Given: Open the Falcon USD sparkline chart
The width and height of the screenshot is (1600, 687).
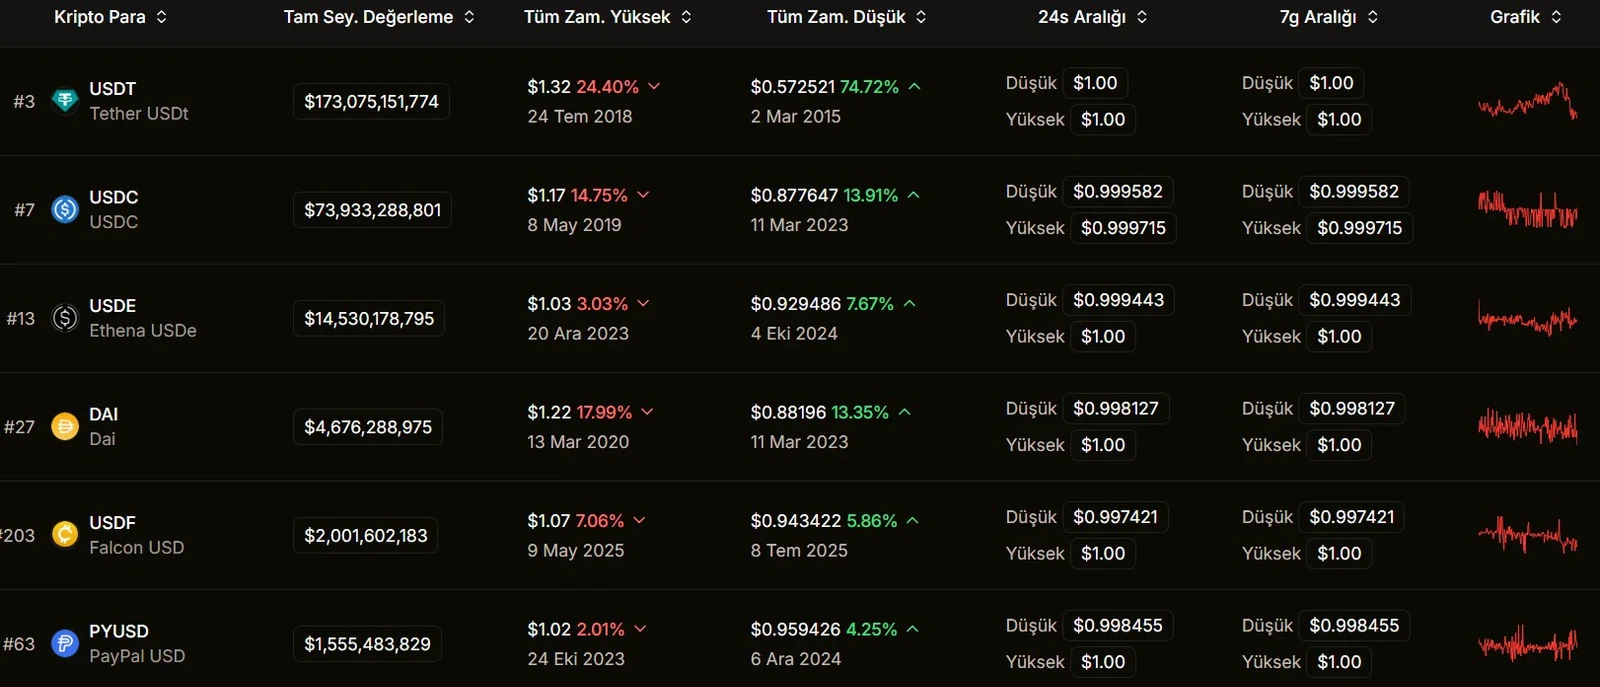Looking at the screenshot, I should point(1527,535).
